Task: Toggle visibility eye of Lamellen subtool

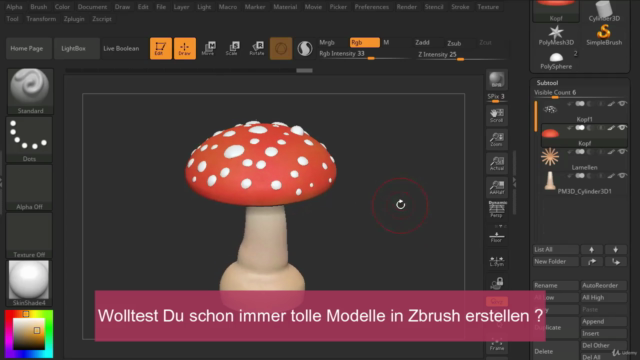Action: click(x=622, y=152)
